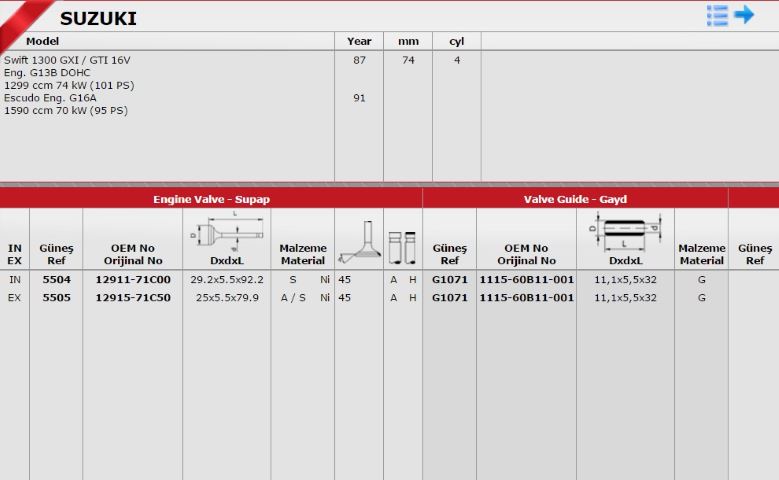Open Güneş reference 5504
Image resolution: width=779 pixels, height=480 pixels.
coord(56,279)
